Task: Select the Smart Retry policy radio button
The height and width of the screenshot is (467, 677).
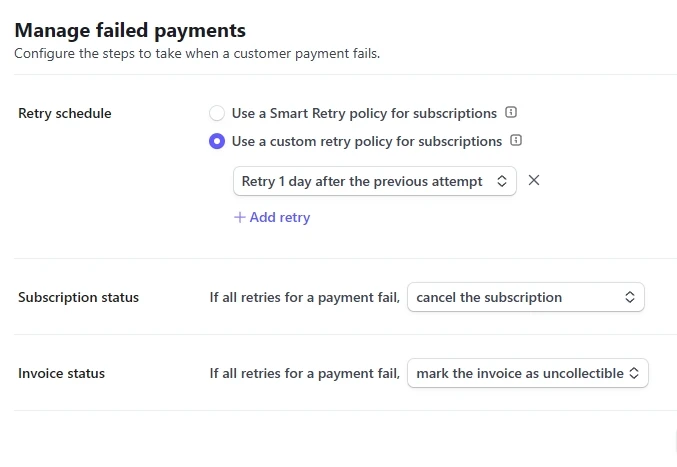Action: click(217, 114)
